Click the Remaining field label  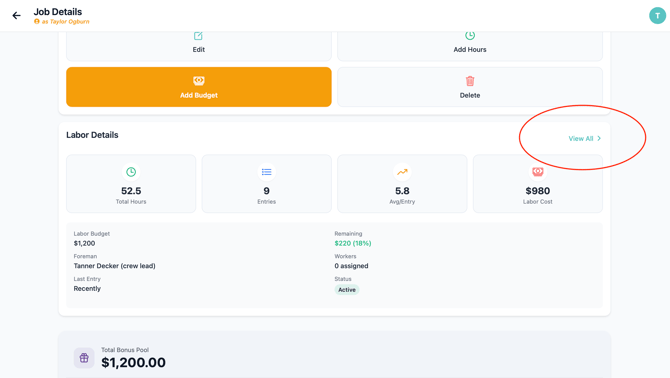(x=348, y=234)
